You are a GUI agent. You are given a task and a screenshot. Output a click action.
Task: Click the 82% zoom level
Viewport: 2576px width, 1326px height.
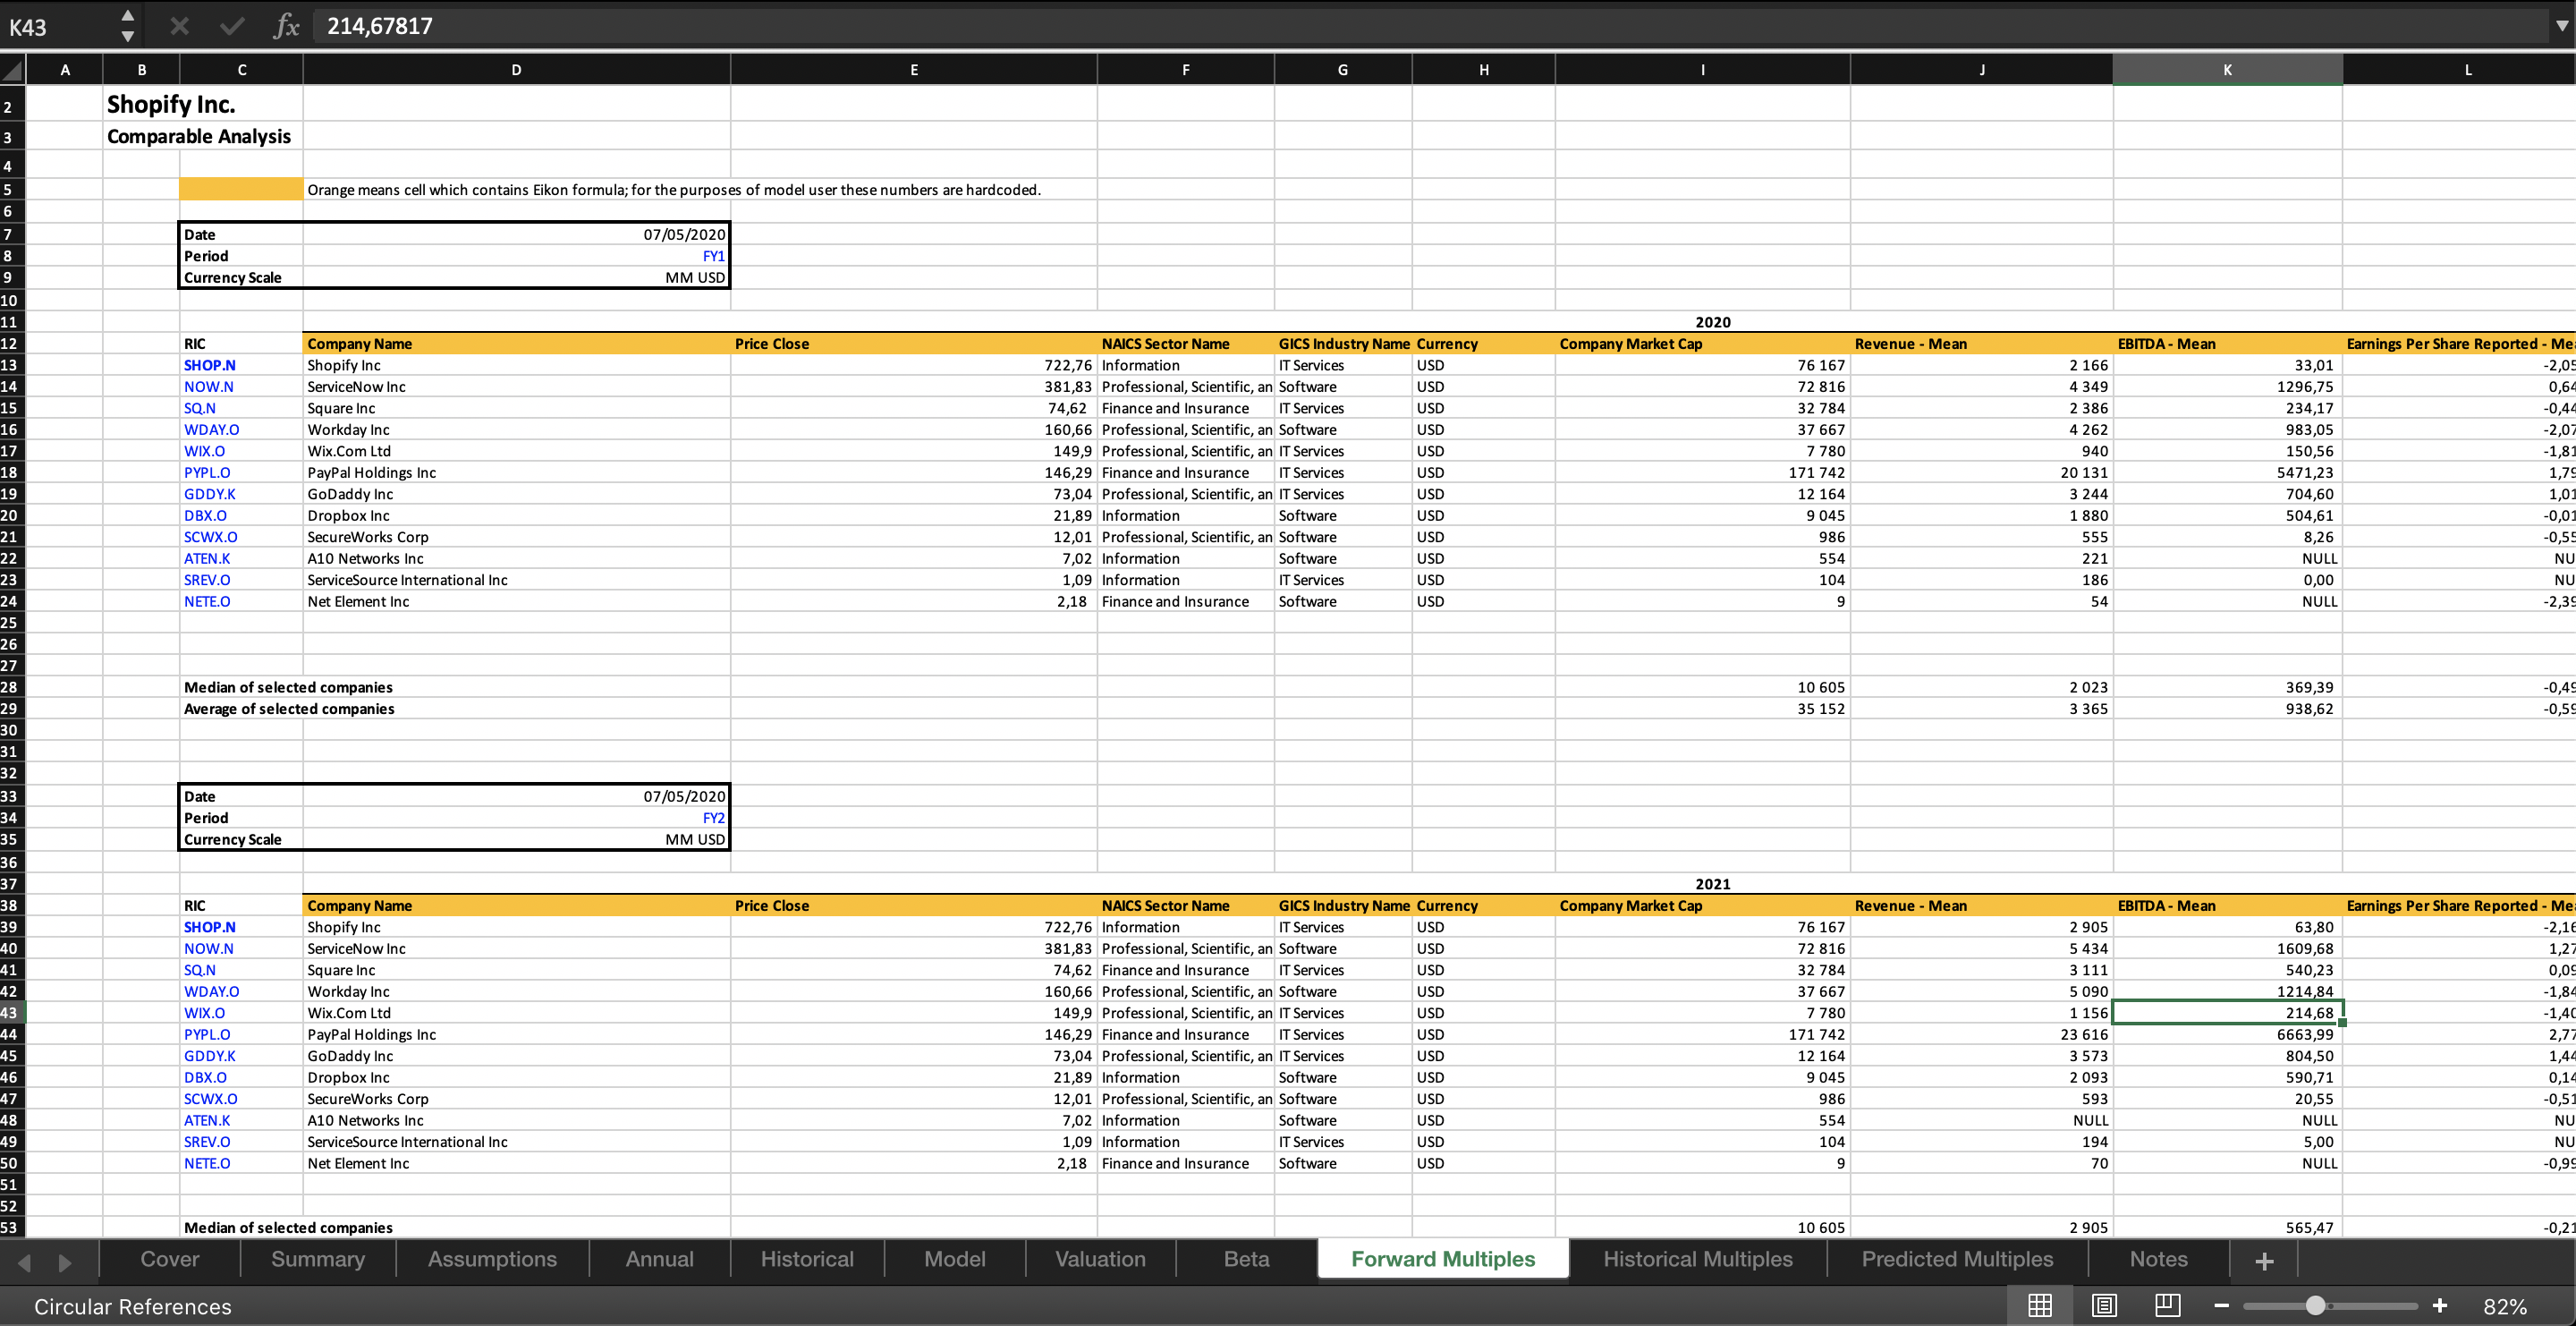(x=2506, y=1306)
